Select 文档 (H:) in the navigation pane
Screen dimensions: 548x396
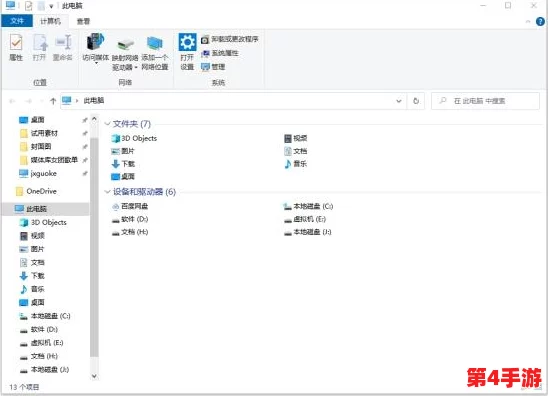(x=39, y=356)
